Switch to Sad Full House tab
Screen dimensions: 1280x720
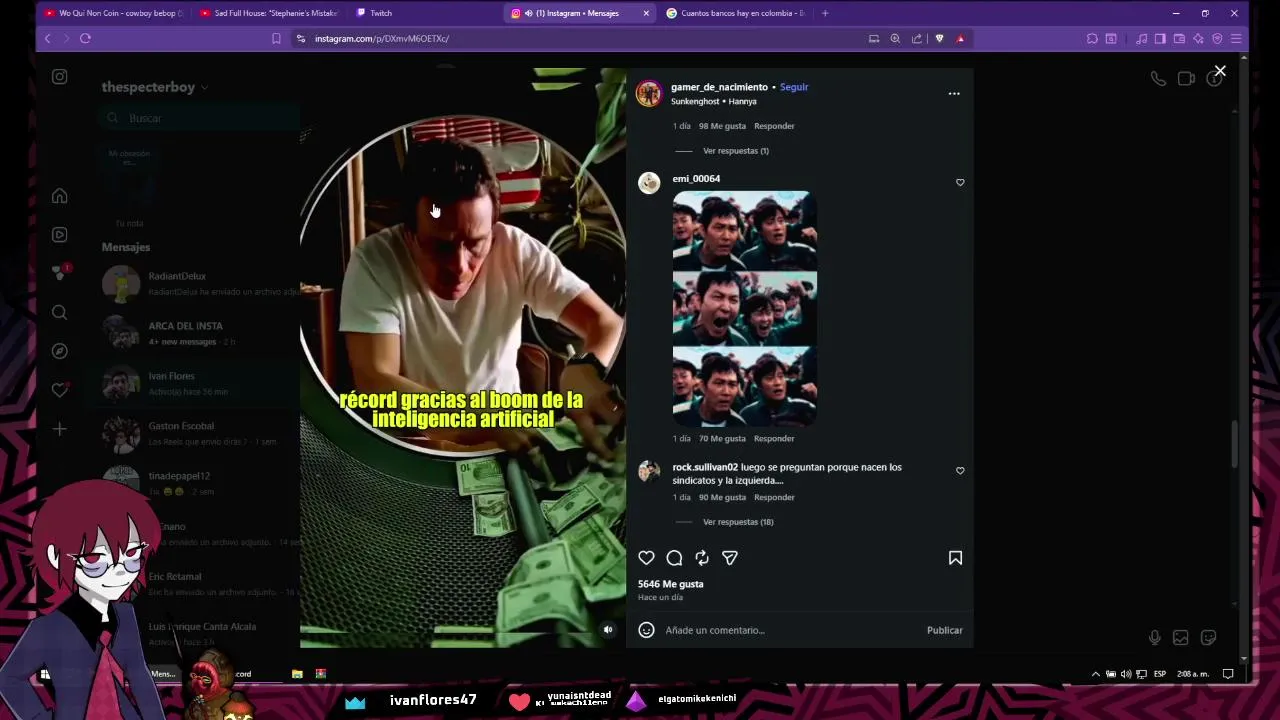tap(270, 13)
